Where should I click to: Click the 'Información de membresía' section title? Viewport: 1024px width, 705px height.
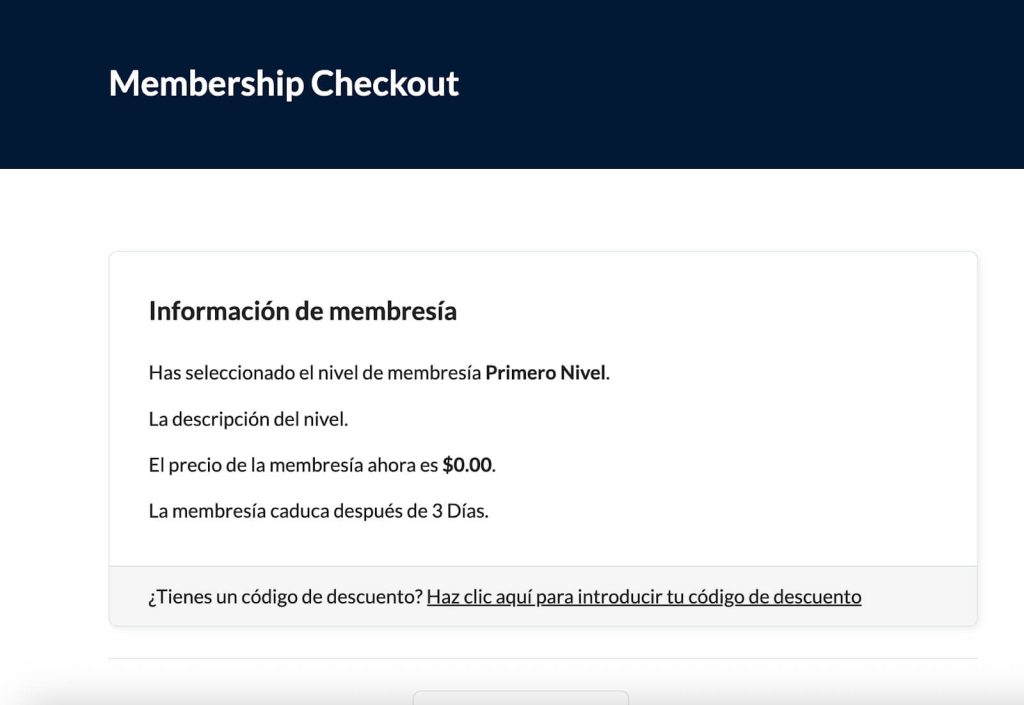pyautogui.click(x=302, y=311)
